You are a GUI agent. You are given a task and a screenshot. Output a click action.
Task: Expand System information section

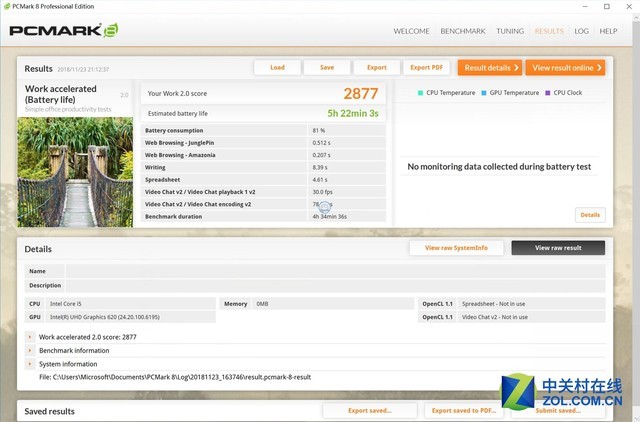pos(30,364)
